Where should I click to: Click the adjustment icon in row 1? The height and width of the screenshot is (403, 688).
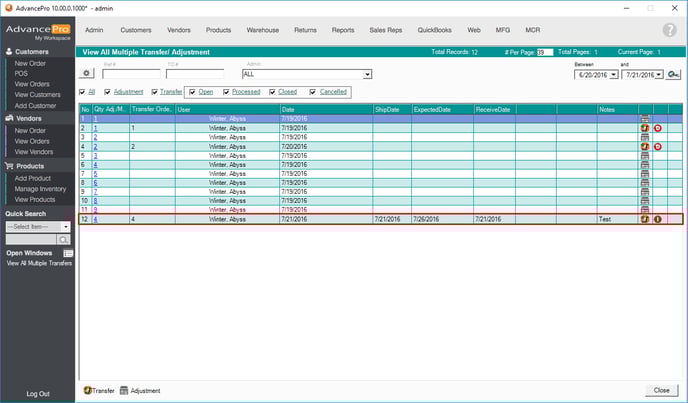[645, 119]
